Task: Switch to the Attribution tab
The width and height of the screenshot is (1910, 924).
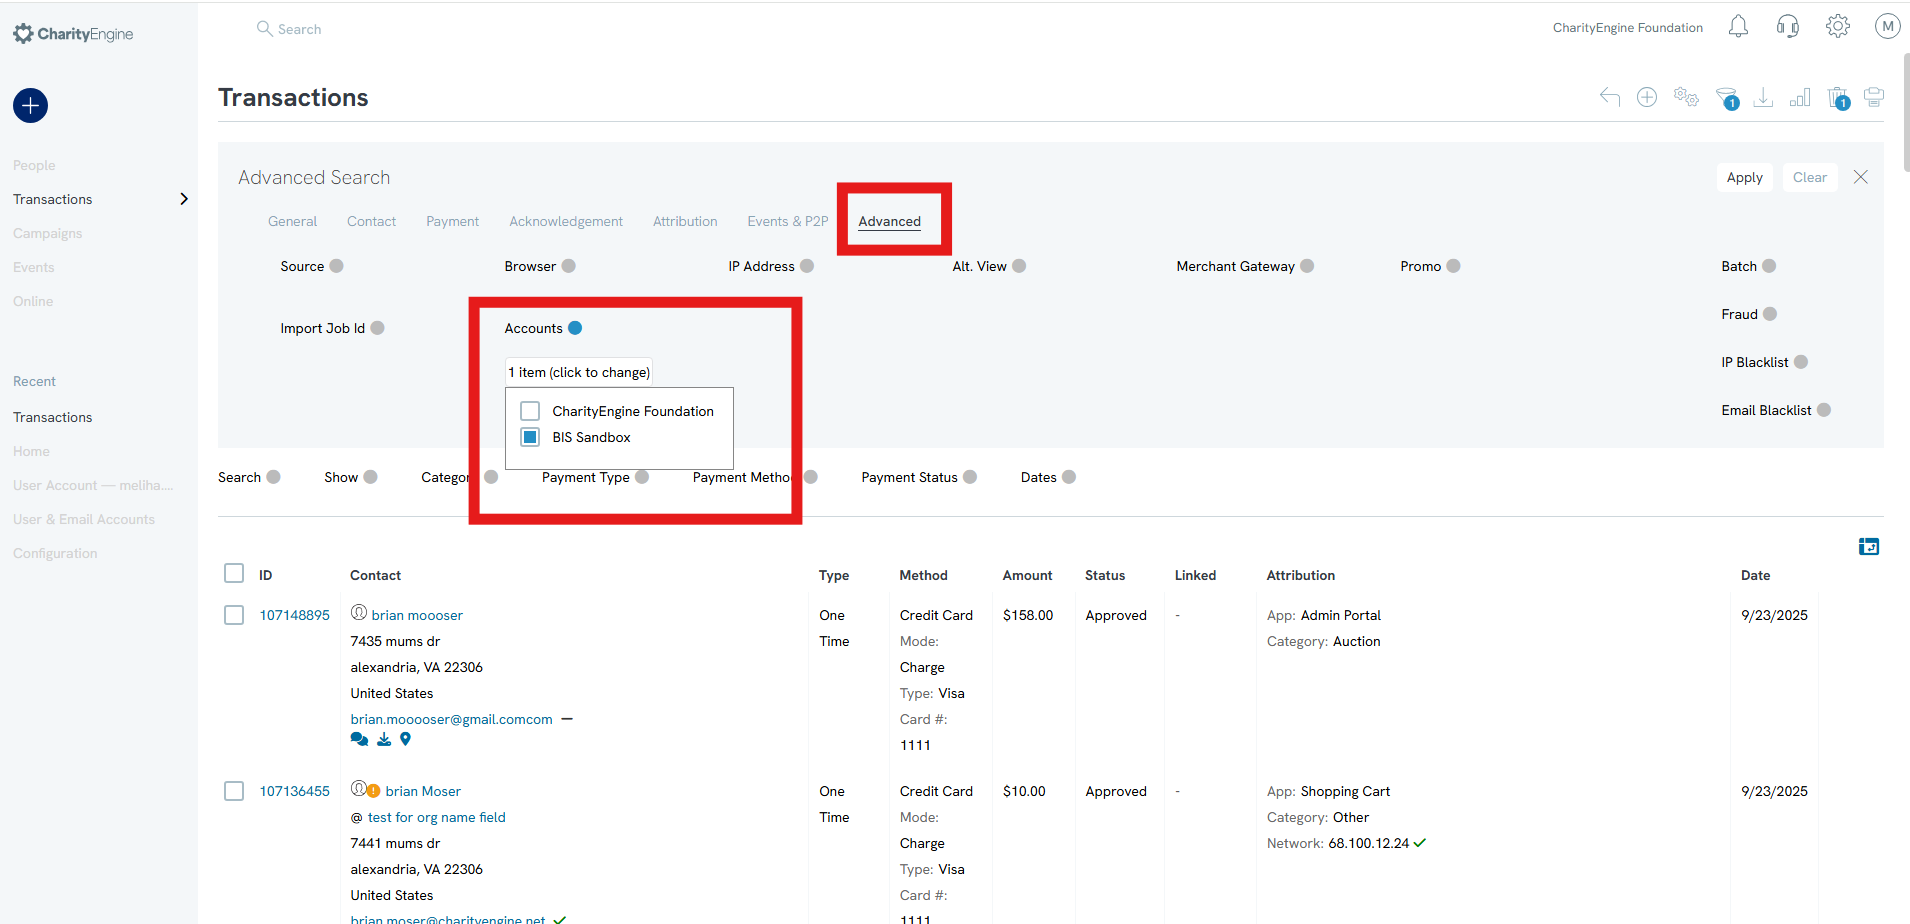Action: pos(685,221)
